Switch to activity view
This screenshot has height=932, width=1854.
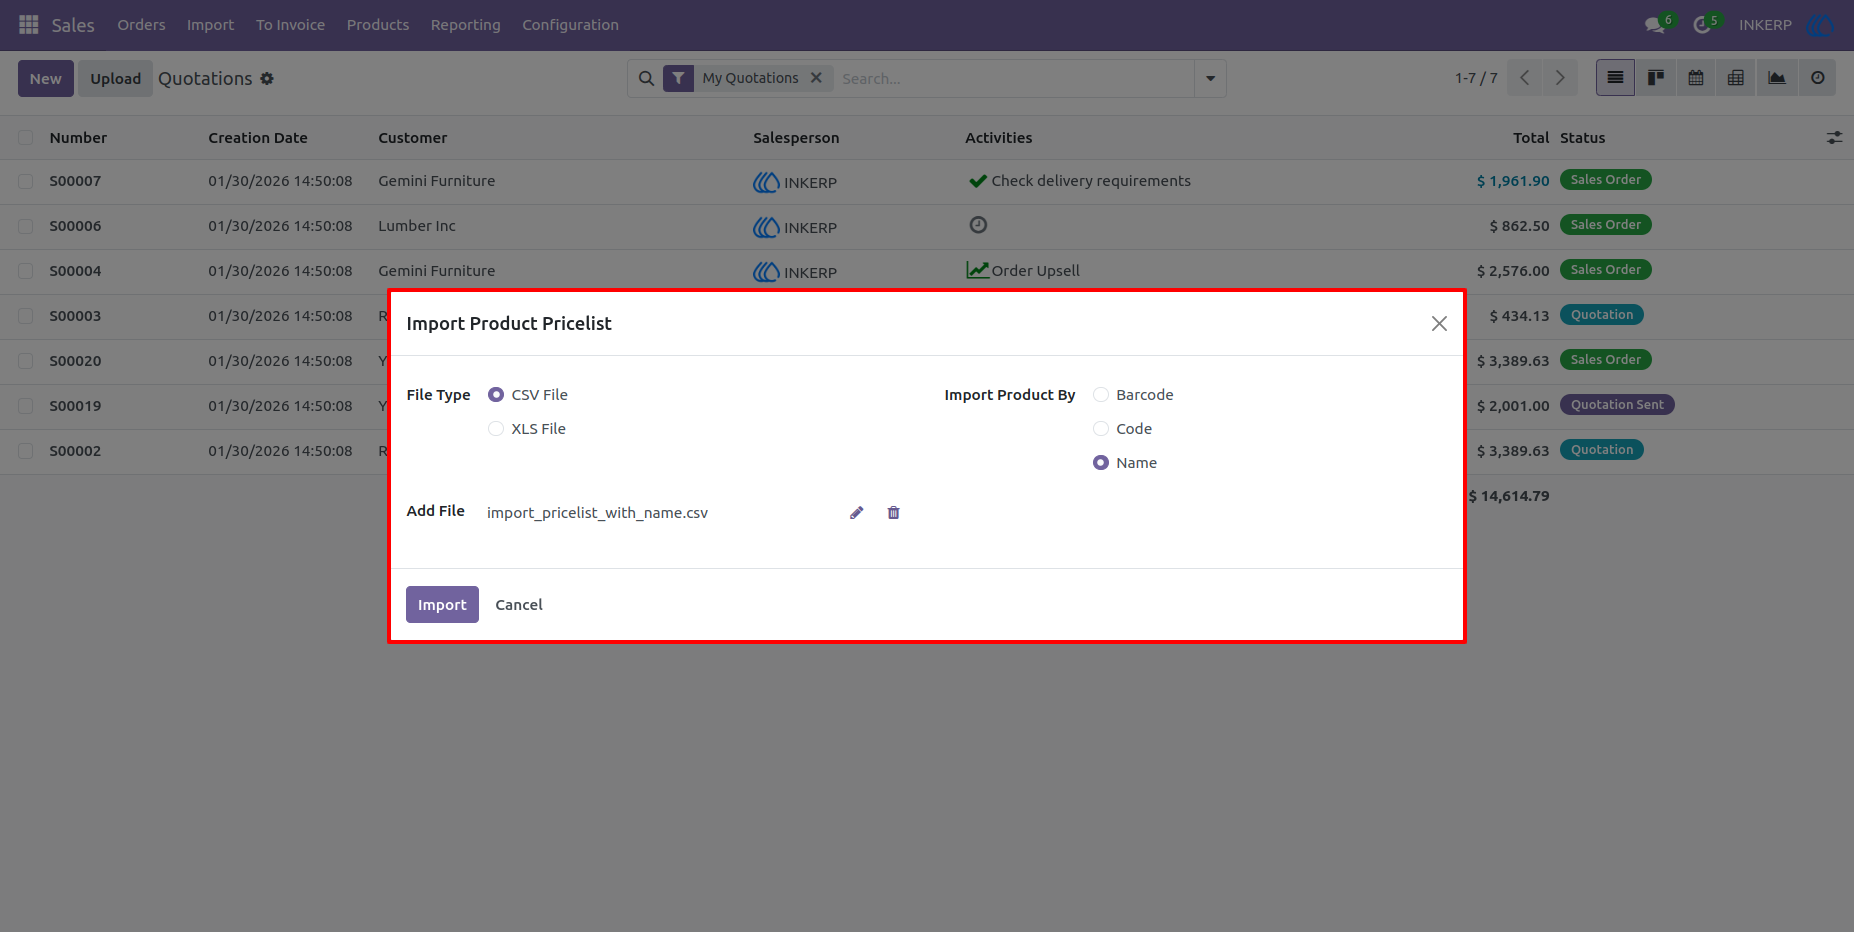pos(1818,78)
